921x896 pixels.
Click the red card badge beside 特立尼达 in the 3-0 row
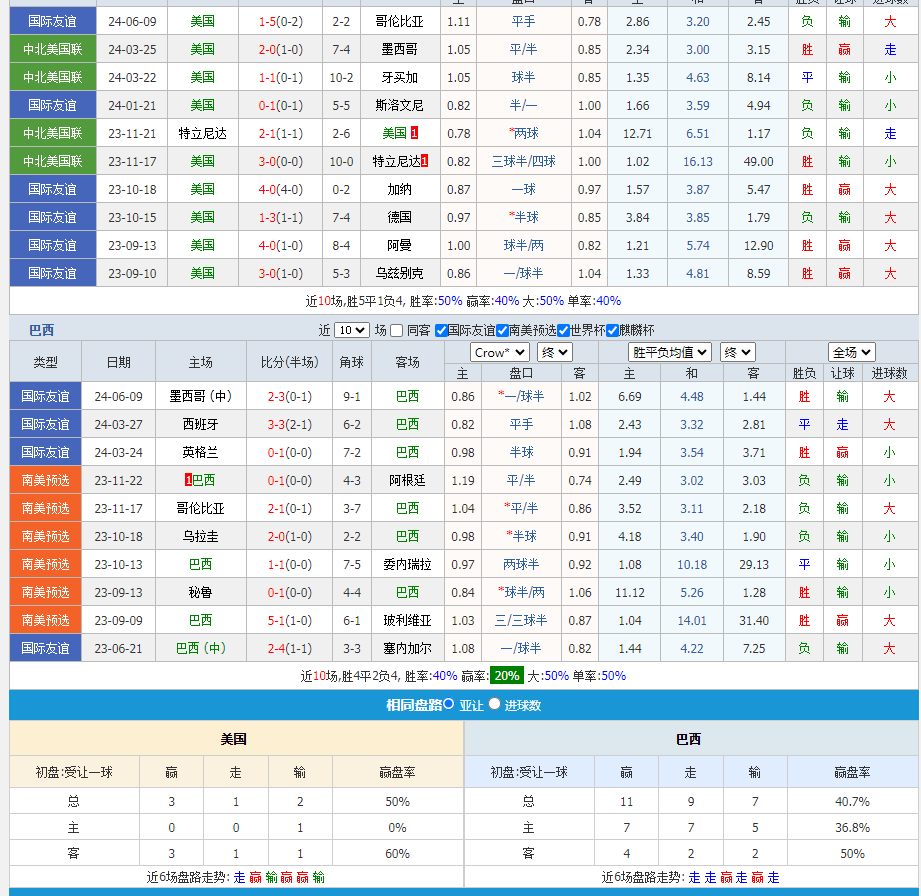pos(425,161)
